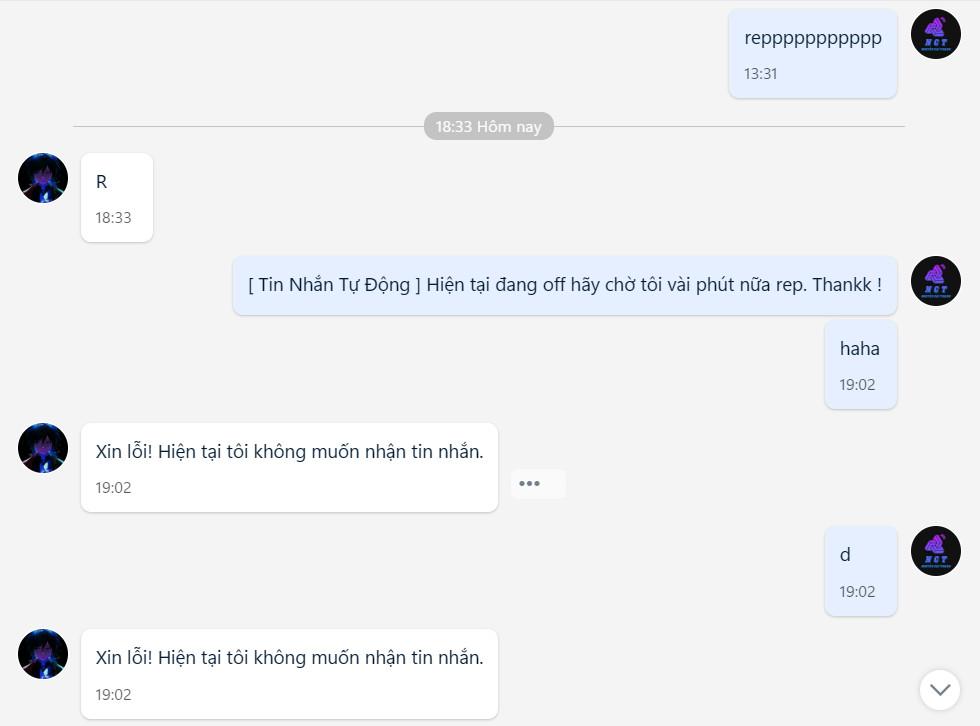The image size is (980, 726).
Task: Select the first "Xin lỗi!" message text
Action: click(x=289, y=452)
